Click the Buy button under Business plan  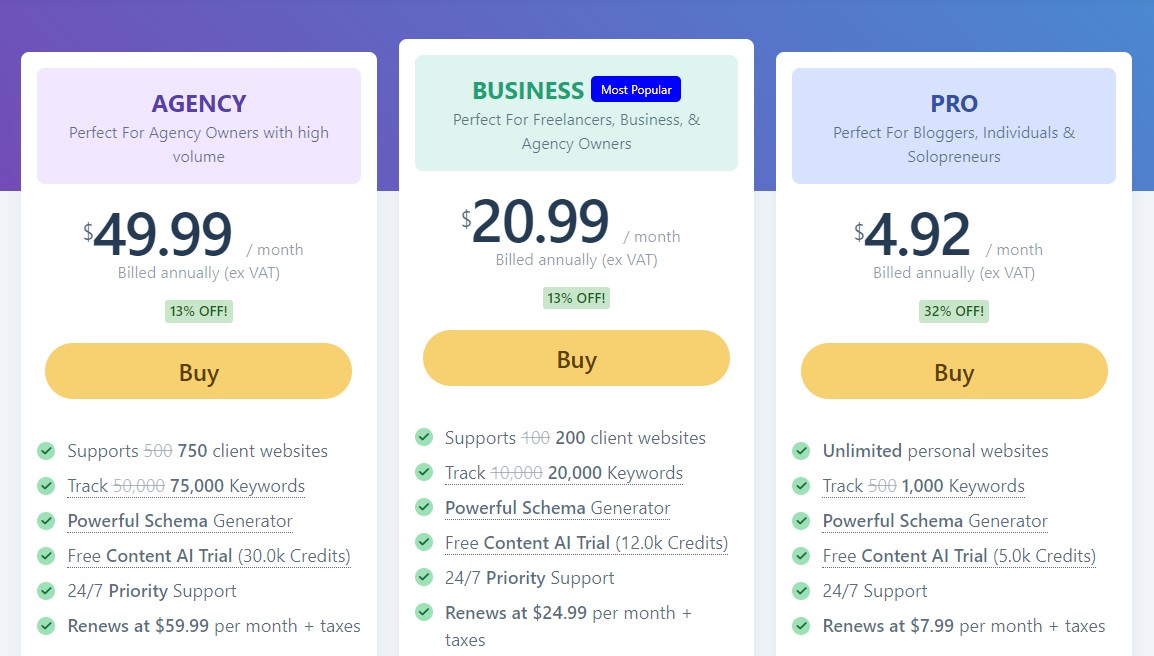click(576, 359)
